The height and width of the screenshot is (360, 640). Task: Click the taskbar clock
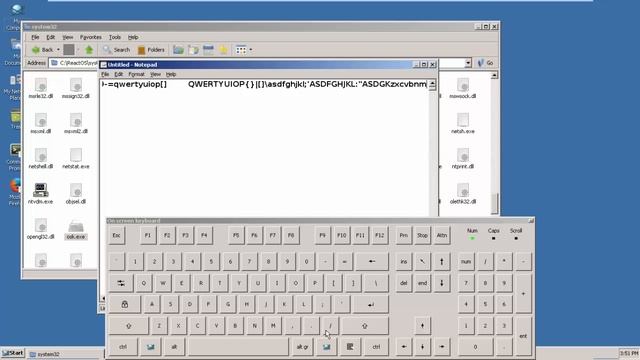(629, 353)
